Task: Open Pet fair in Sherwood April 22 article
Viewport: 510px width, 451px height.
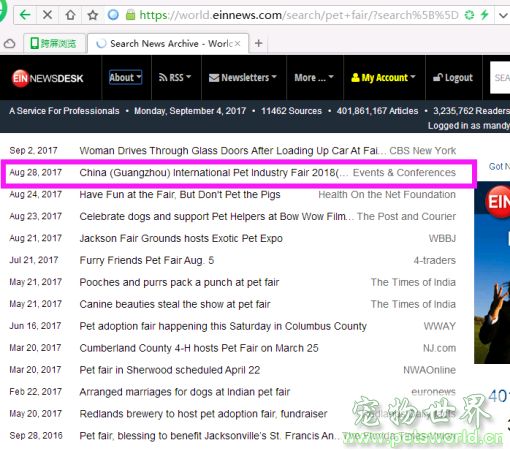Action: pos(170,370)
